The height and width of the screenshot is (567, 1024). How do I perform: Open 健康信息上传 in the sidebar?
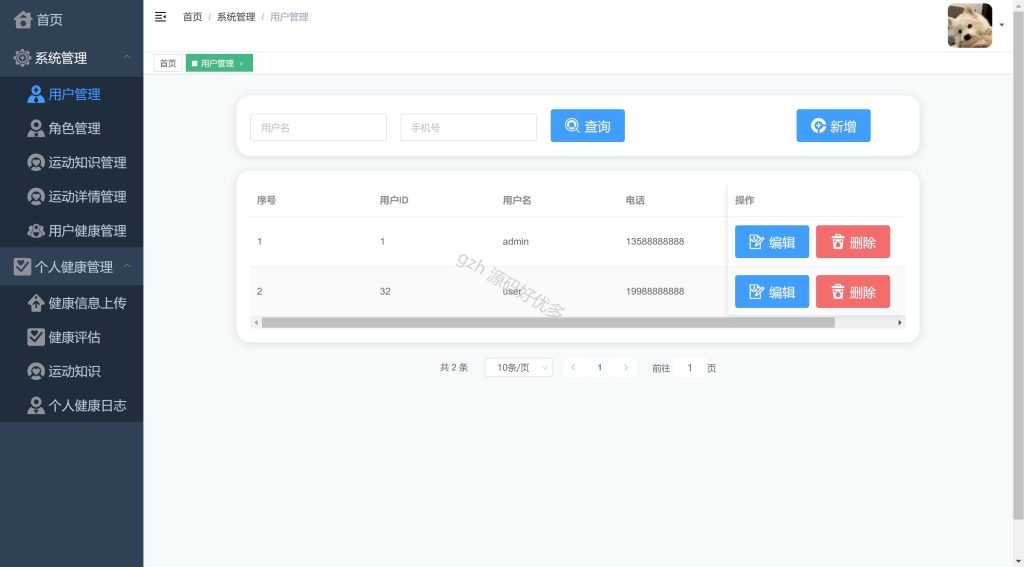(72, 303)
